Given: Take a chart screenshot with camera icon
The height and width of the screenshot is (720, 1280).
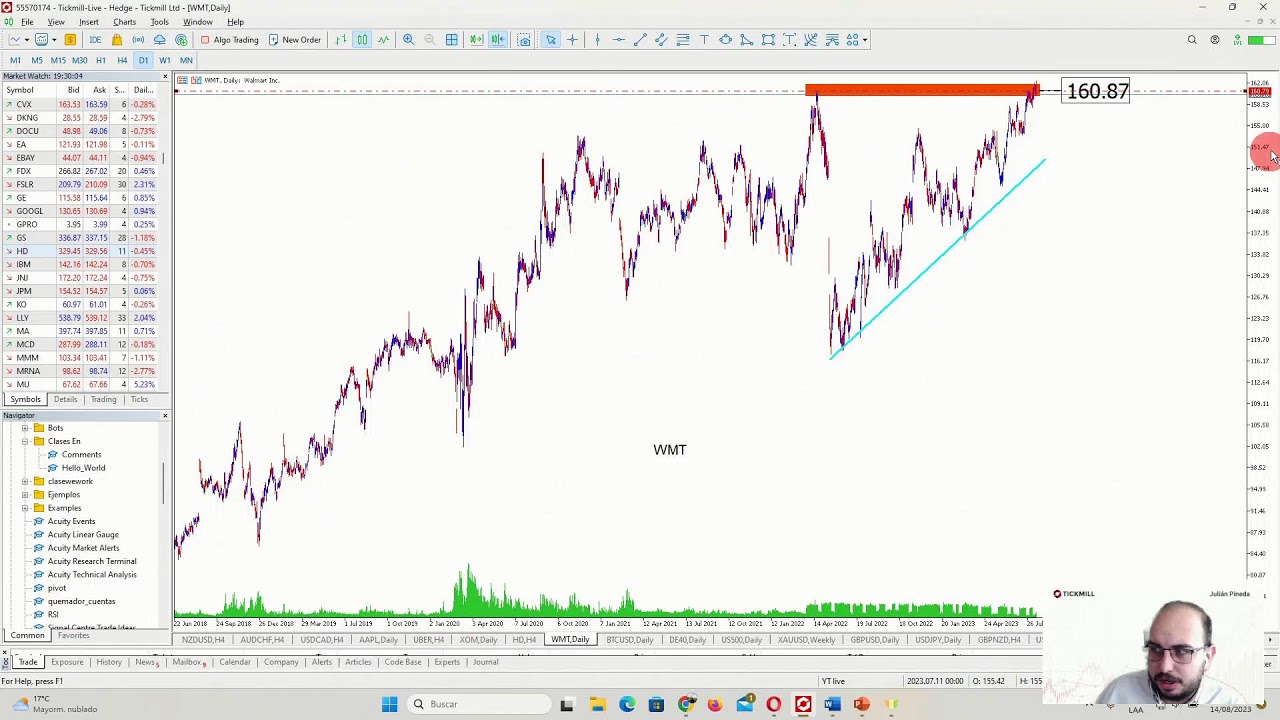Looking at the screenshot, I should pos(524,40).
